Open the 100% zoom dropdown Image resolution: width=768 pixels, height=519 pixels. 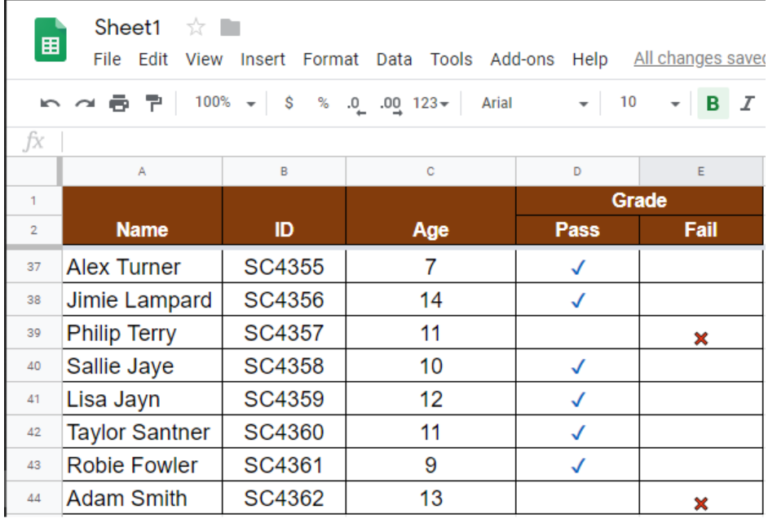pyautogui.click(x=225, y=103)
